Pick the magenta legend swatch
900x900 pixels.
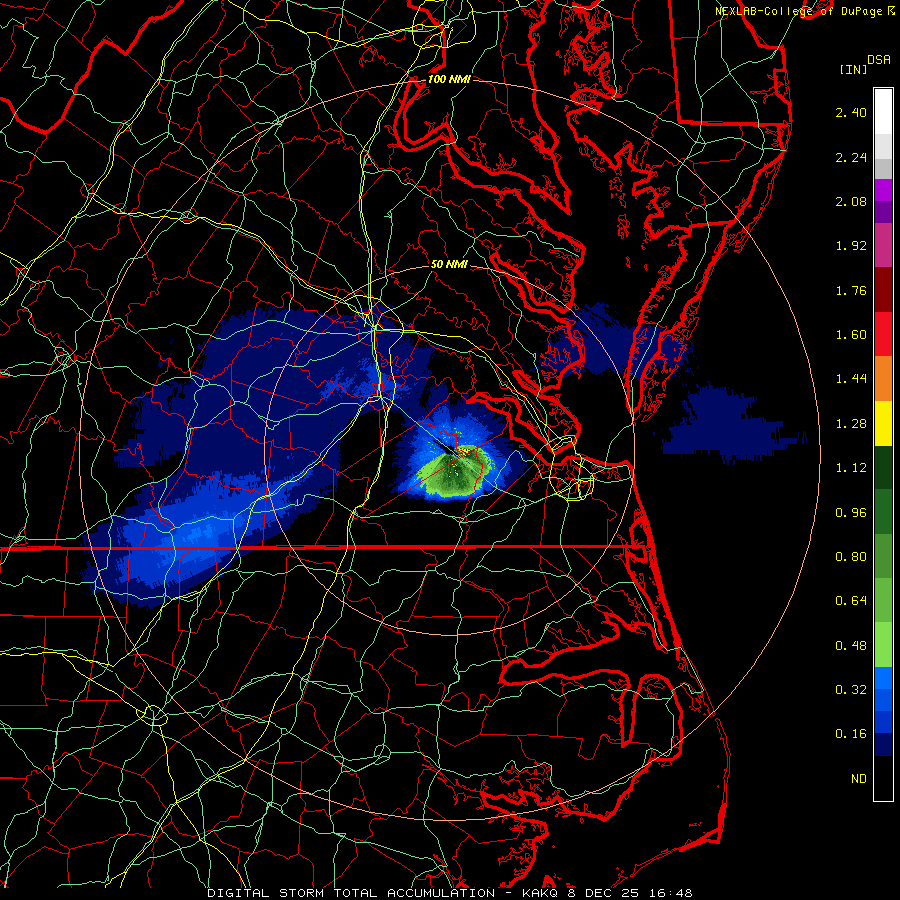(883, 190)
